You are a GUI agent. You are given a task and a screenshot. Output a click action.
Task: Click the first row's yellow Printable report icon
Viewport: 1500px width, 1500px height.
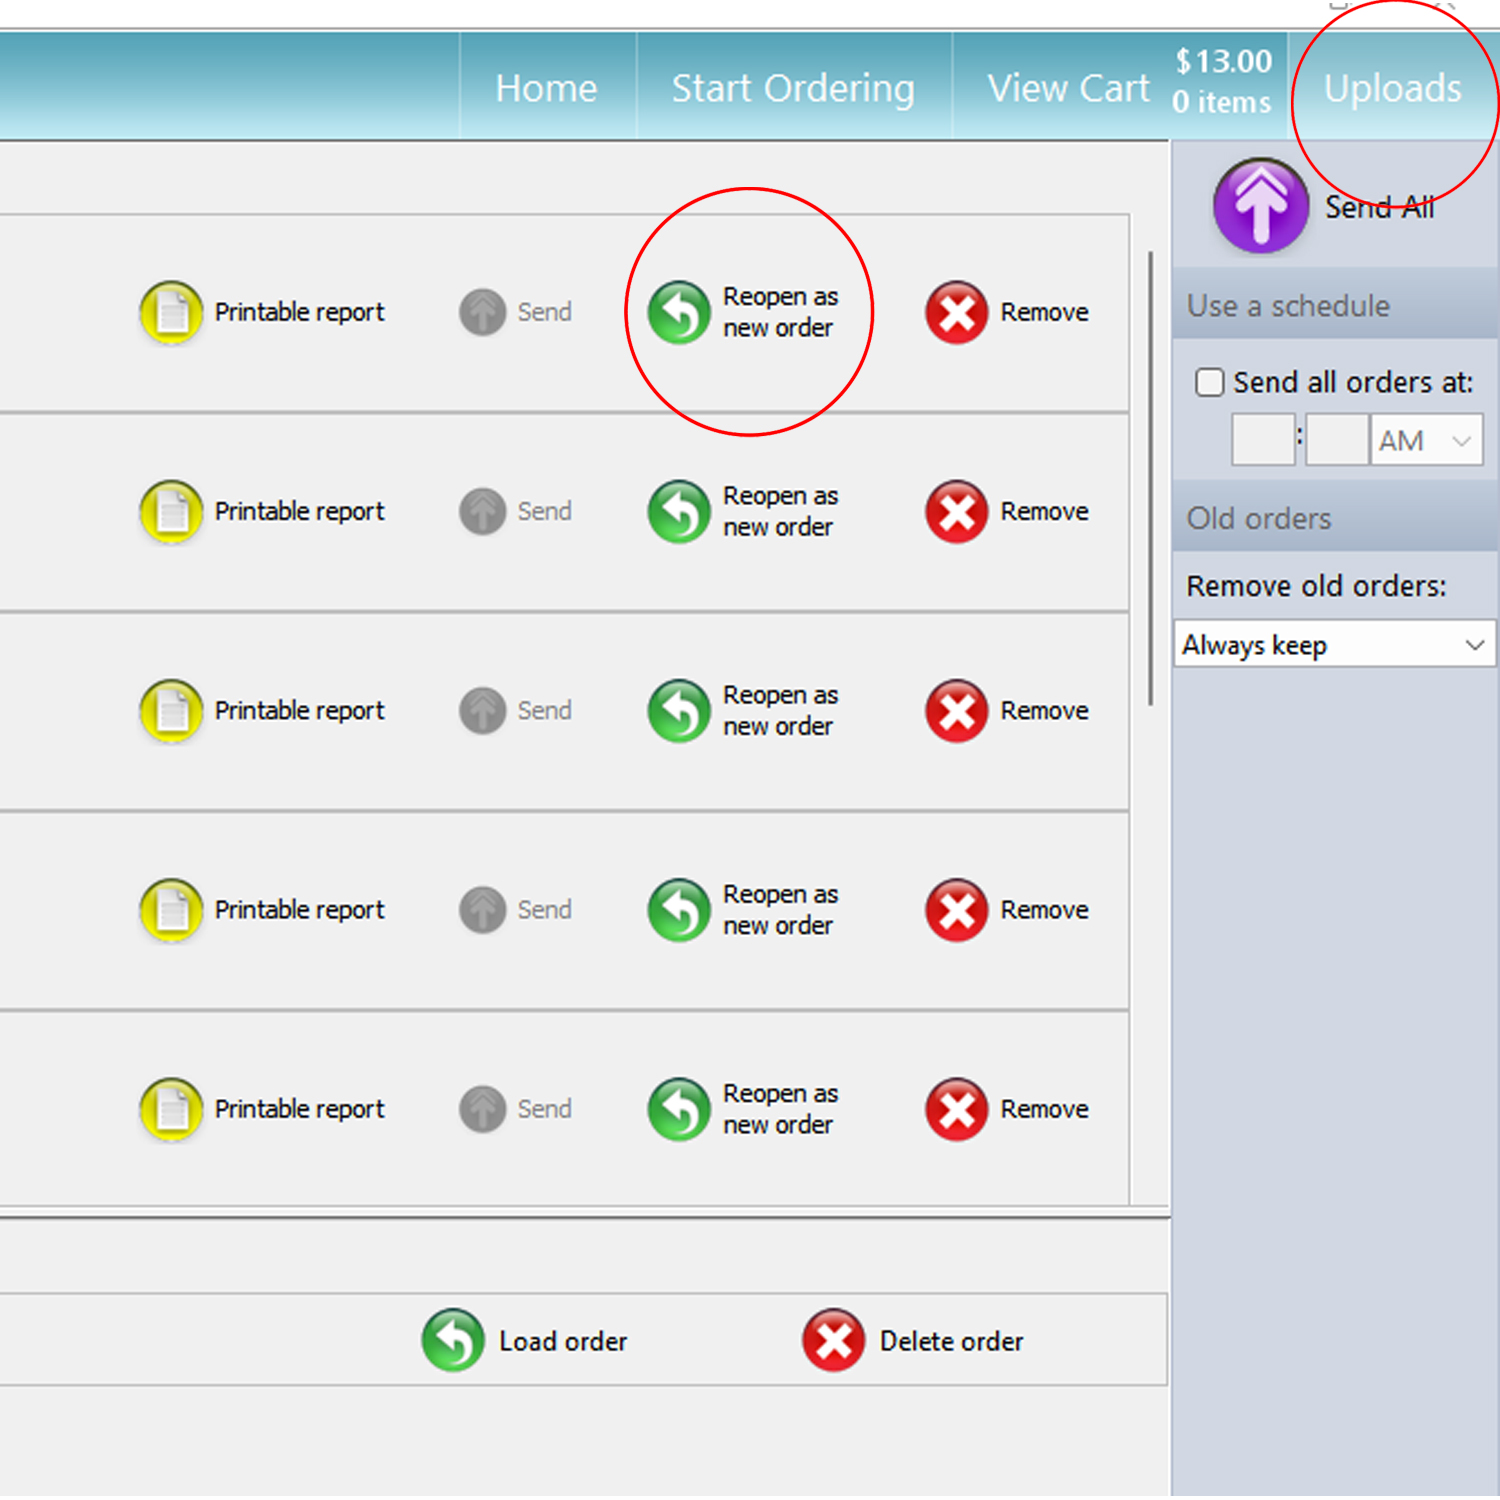(171, 312)
